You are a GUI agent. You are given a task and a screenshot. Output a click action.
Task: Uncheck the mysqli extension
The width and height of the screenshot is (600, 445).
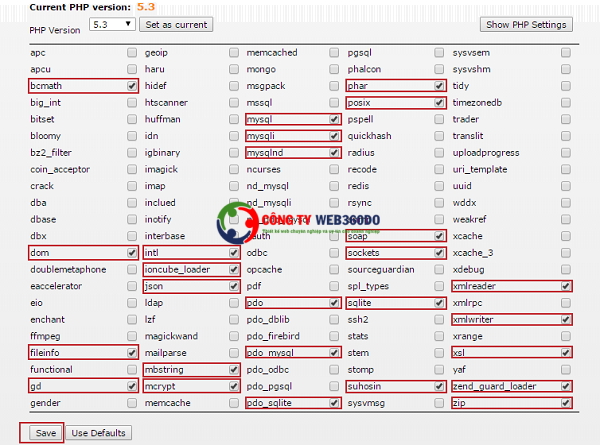(x=334, y=136)
